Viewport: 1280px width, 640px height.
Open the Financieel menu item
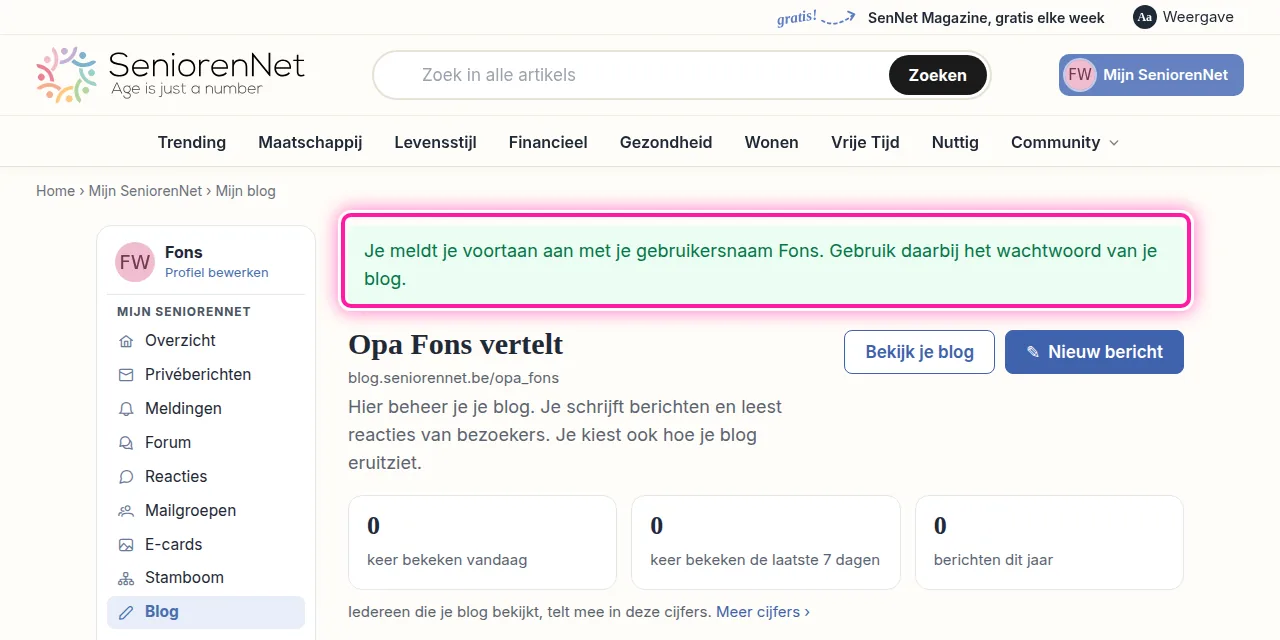(548, 142)
